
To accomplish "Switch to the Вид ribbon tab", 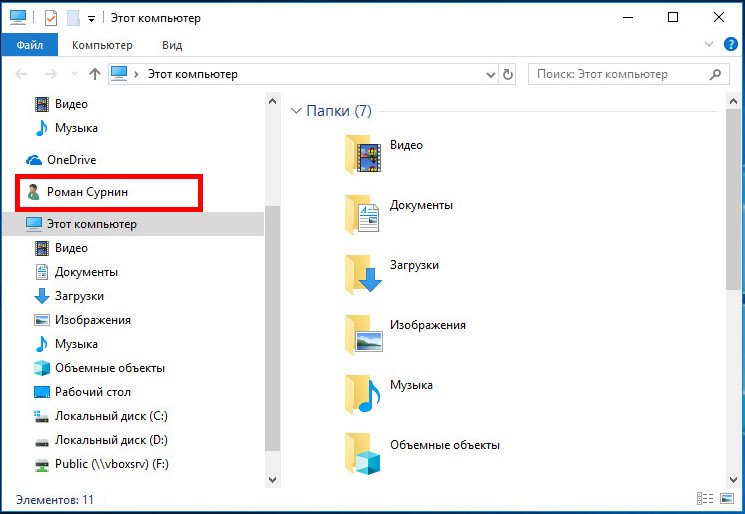I will pos(172,45).
